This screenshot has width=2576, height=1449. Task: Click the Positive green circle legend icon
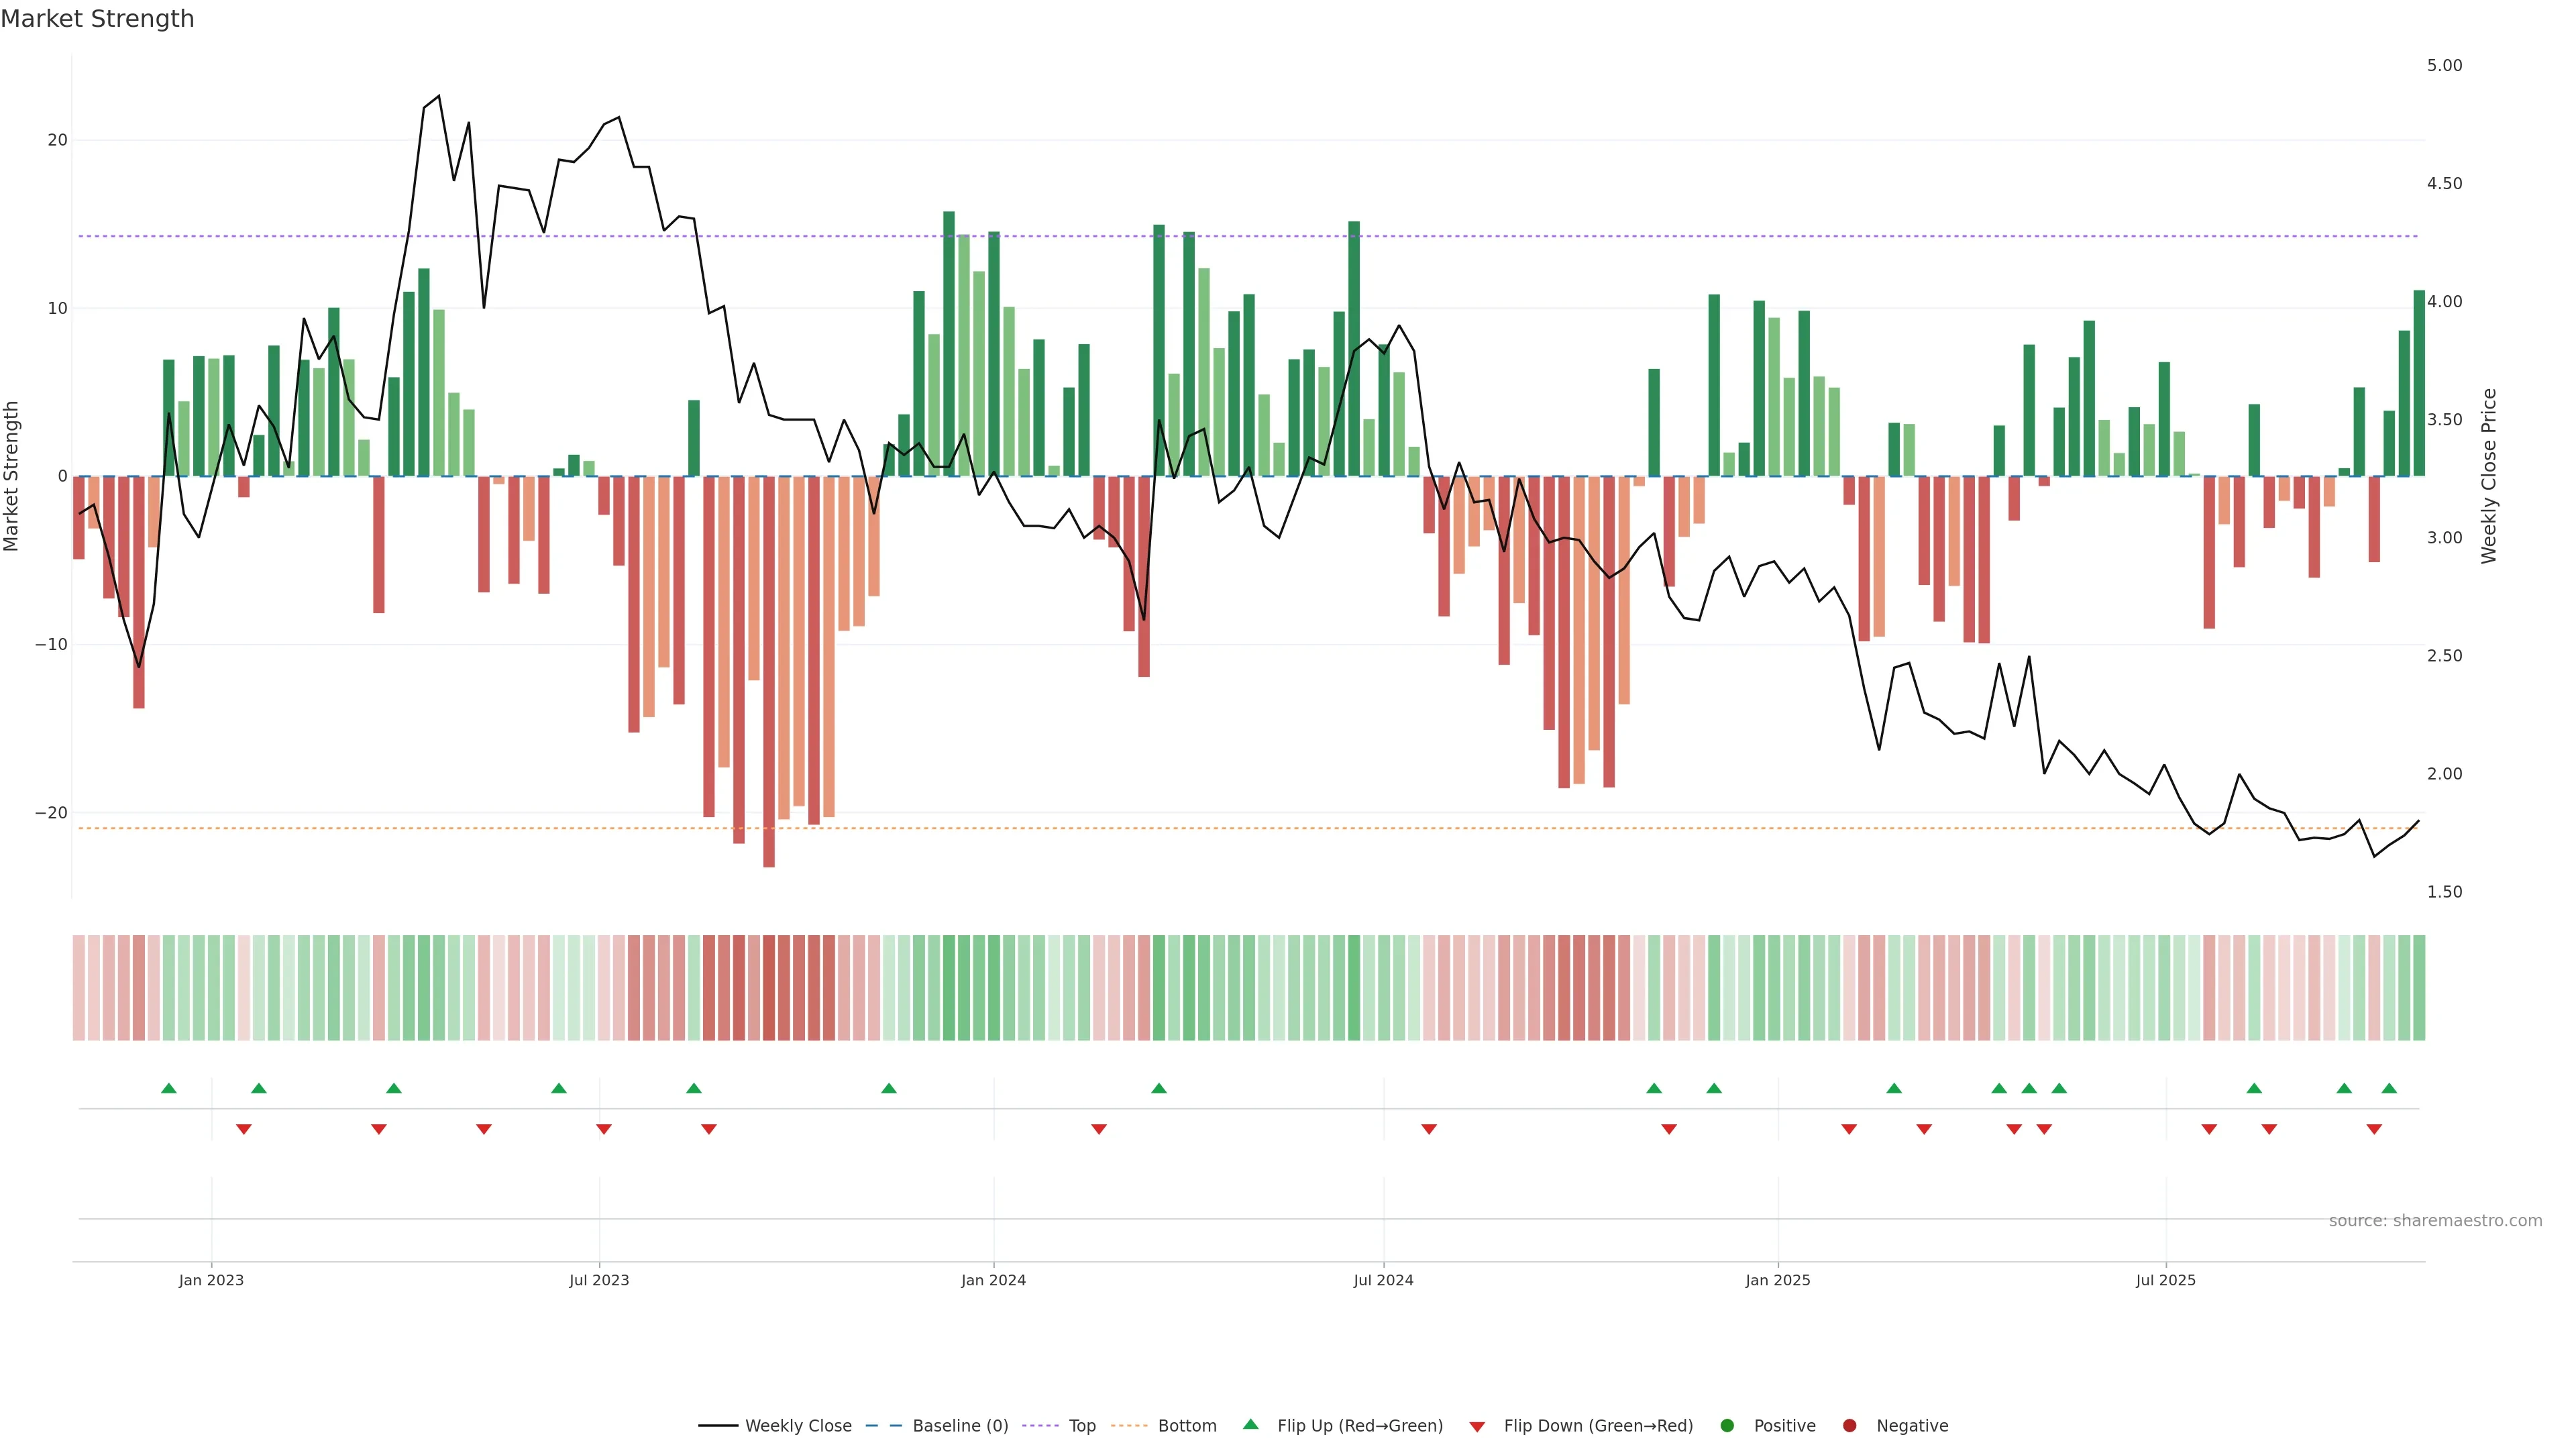click(1727, 1426)
